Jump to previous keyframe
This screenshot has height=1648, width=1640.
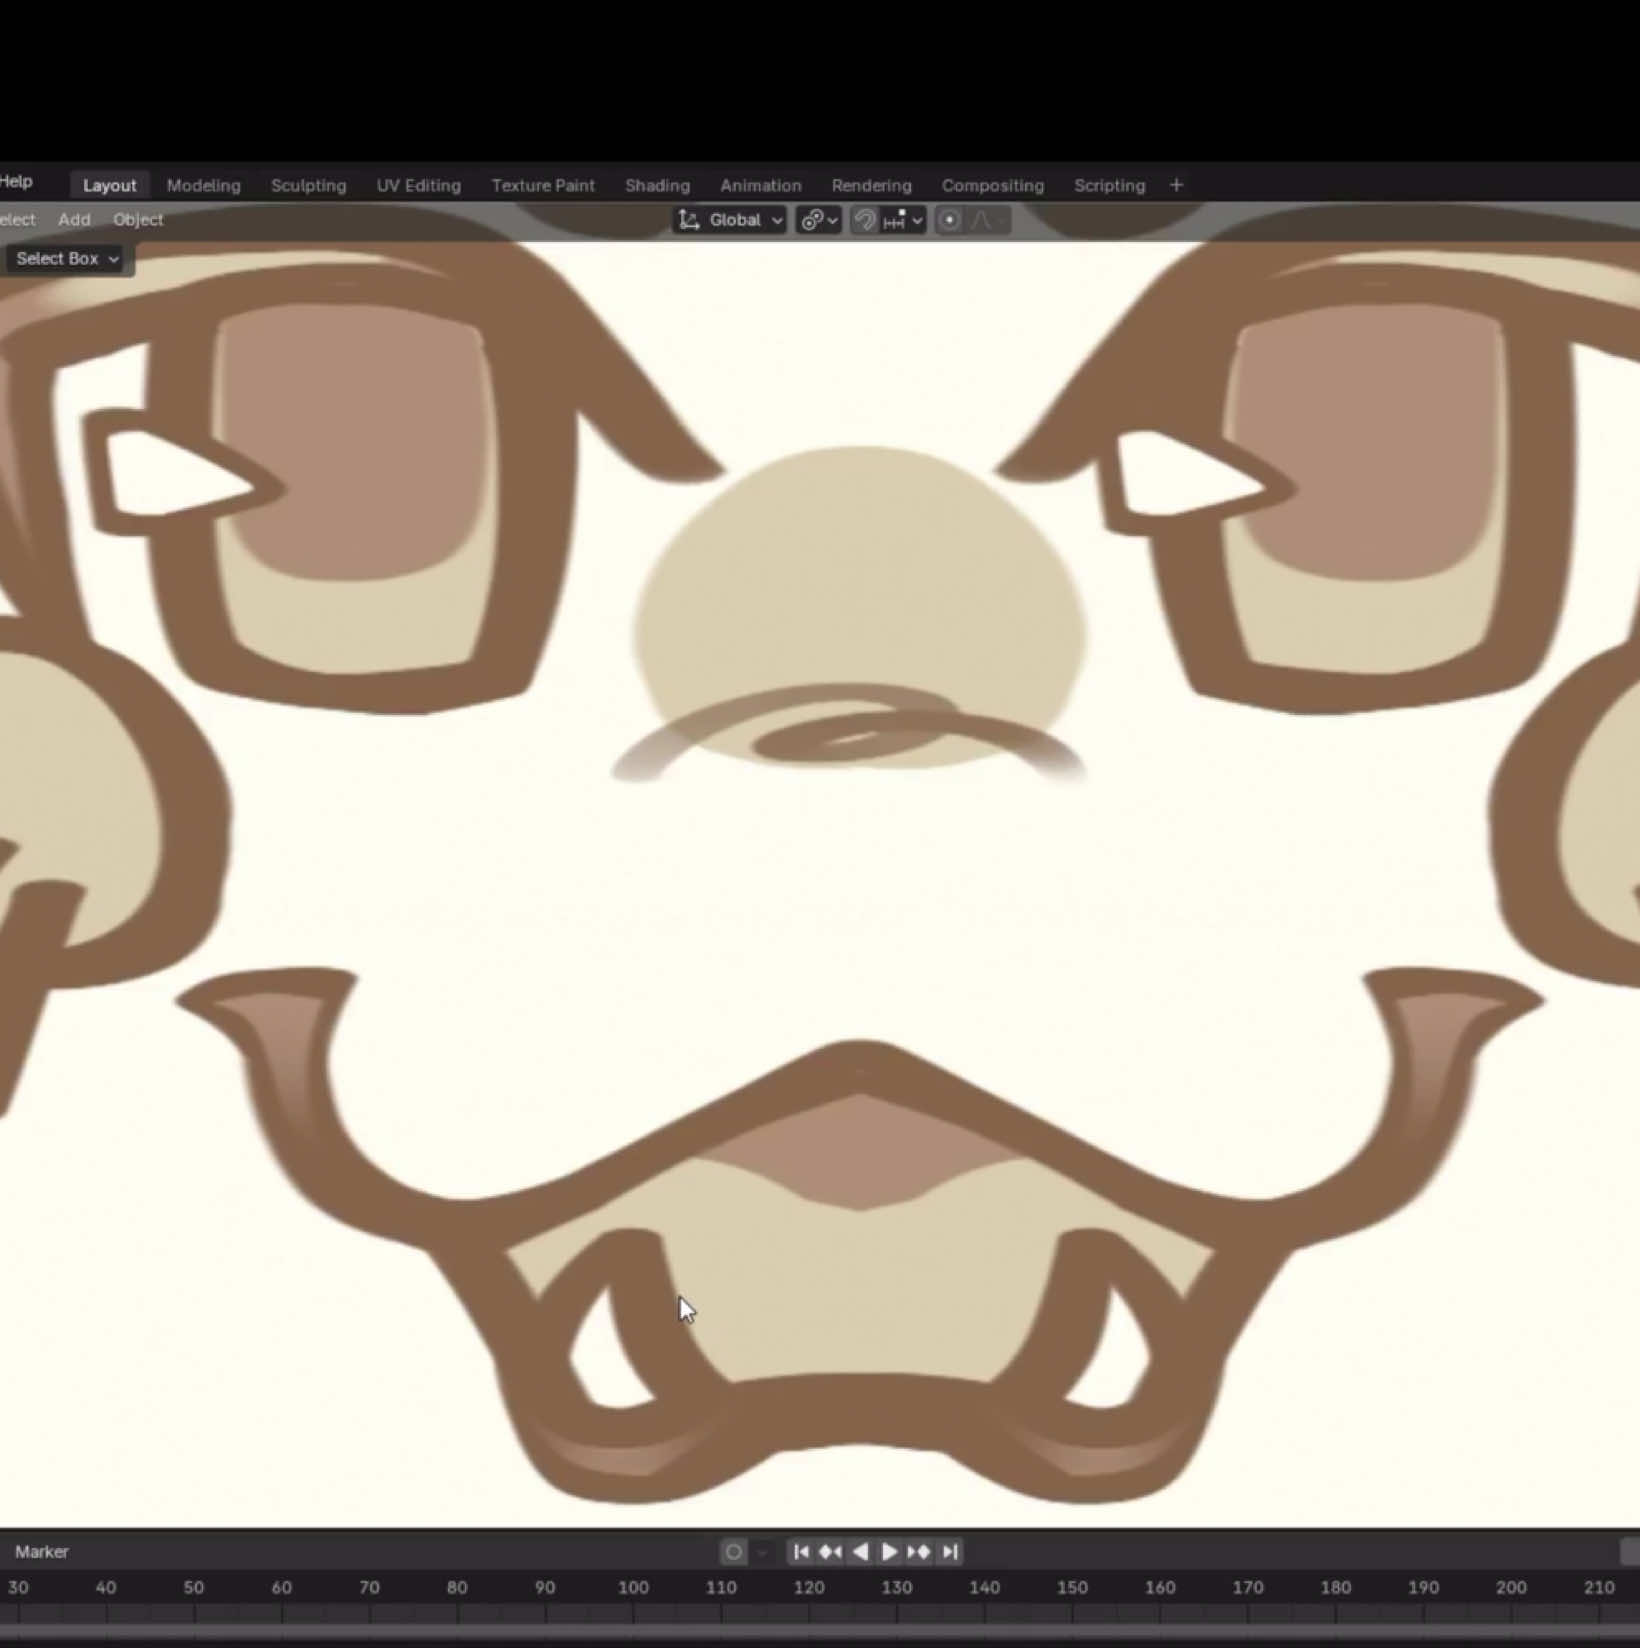[830, 1552]
